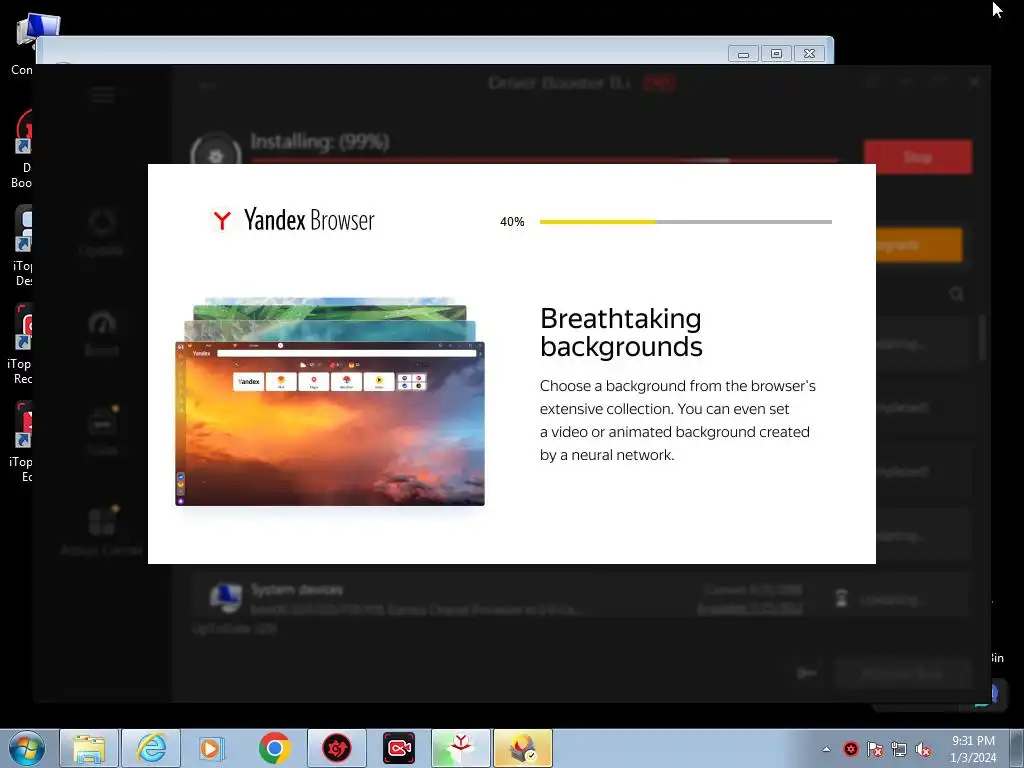This screenshot has height=768, width=1024.
Task: Switch to the setup installer taskbar button
Action: [x=522, y=748]
